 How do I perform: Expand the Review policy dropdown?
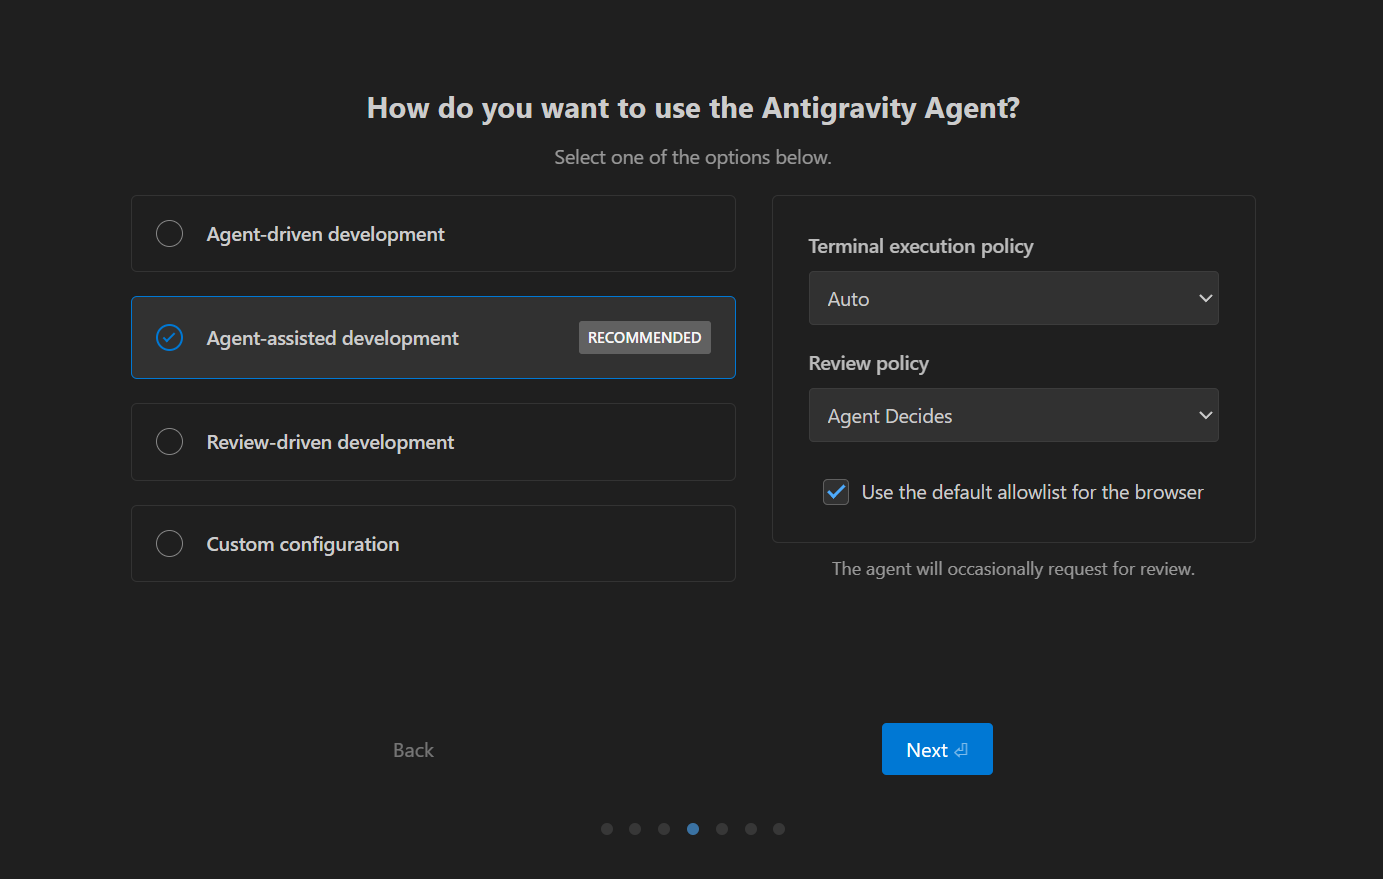click(x=1013, y=416)
